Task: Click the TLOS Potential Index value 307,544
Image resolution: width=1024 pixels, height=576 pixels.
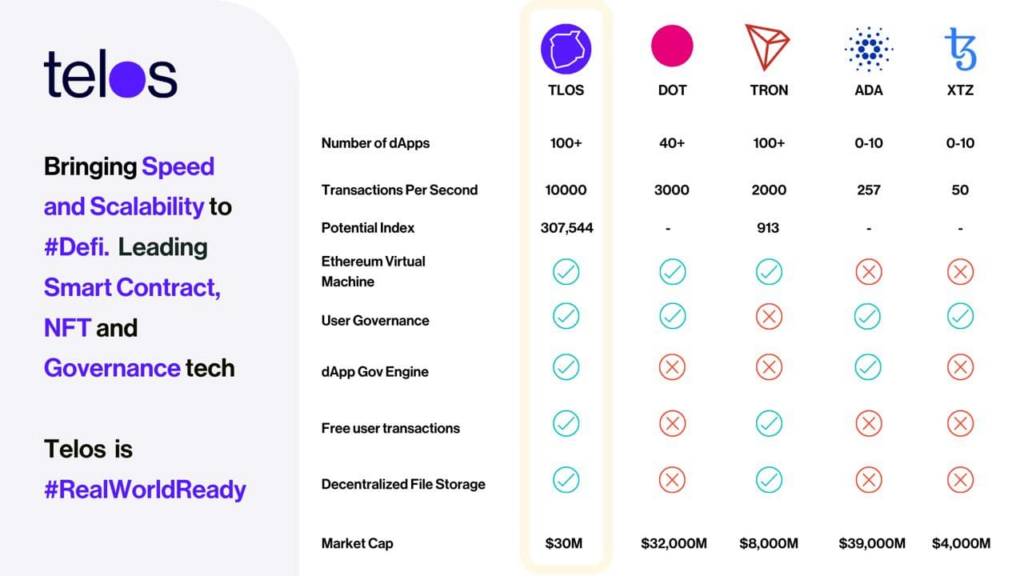Action: [566, 228]
